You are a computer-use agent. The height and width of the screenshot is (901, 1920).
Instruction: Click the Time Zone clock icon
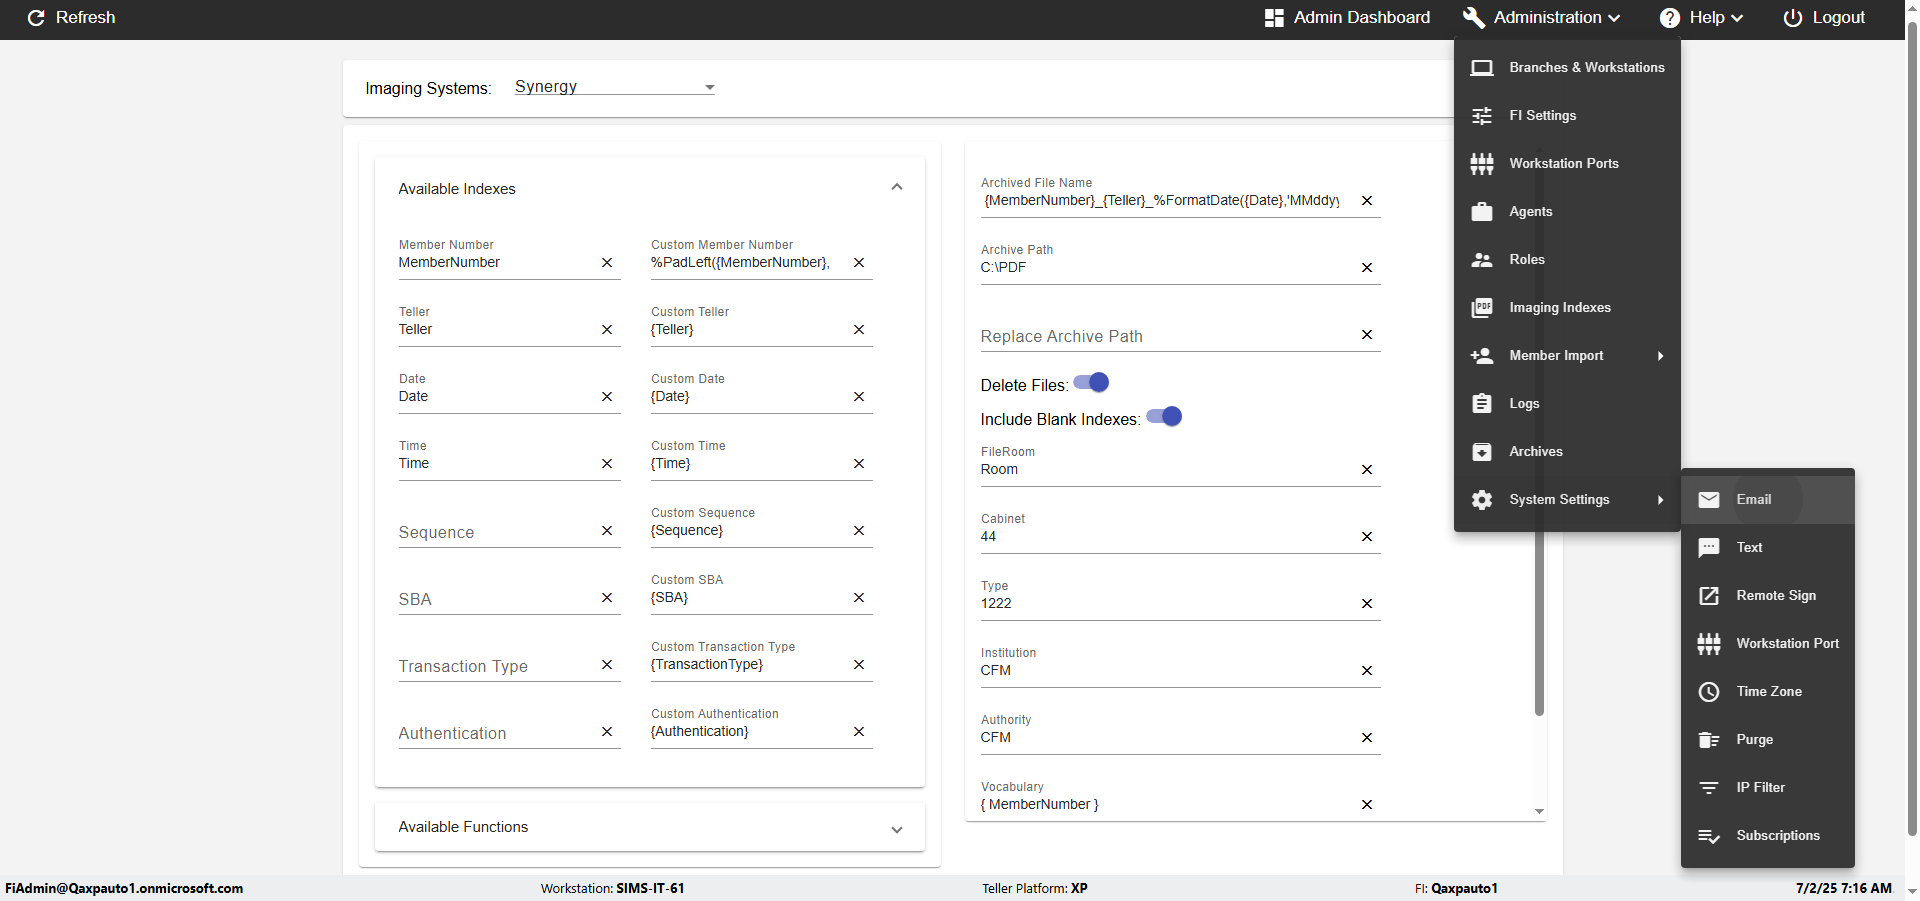1709,692
